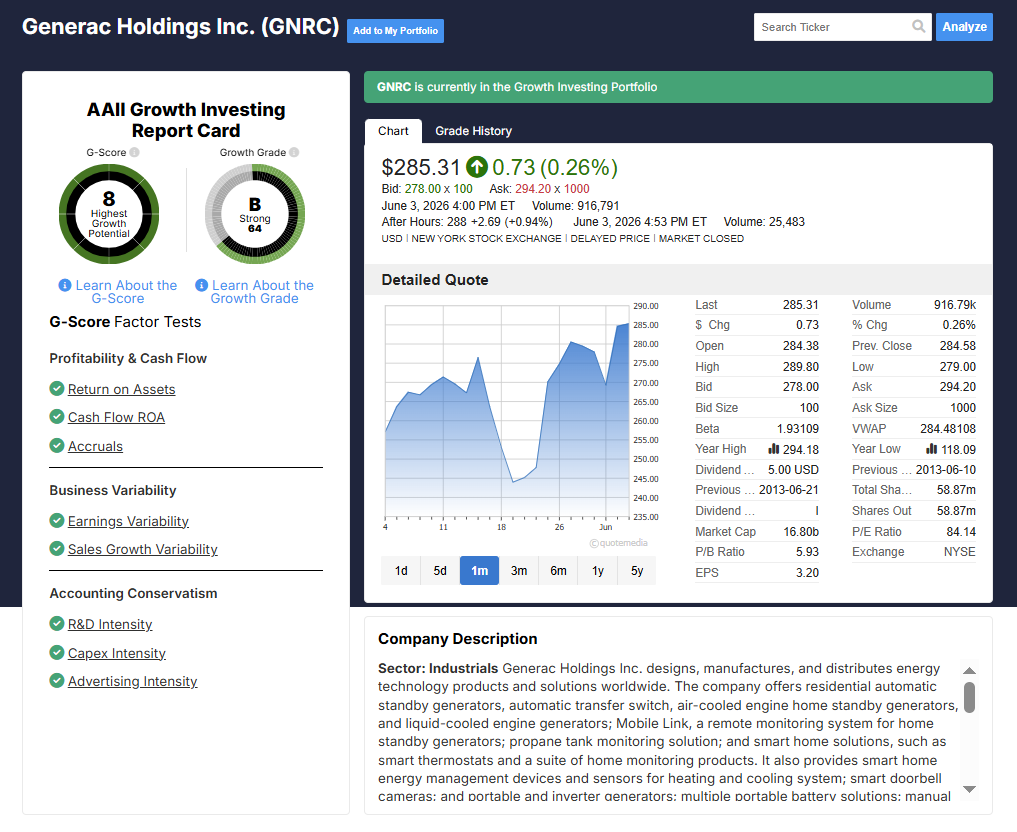Click the green up-arrow price change icon
This screenshot has height=832, width=1017.
click(x=477, y=167)
